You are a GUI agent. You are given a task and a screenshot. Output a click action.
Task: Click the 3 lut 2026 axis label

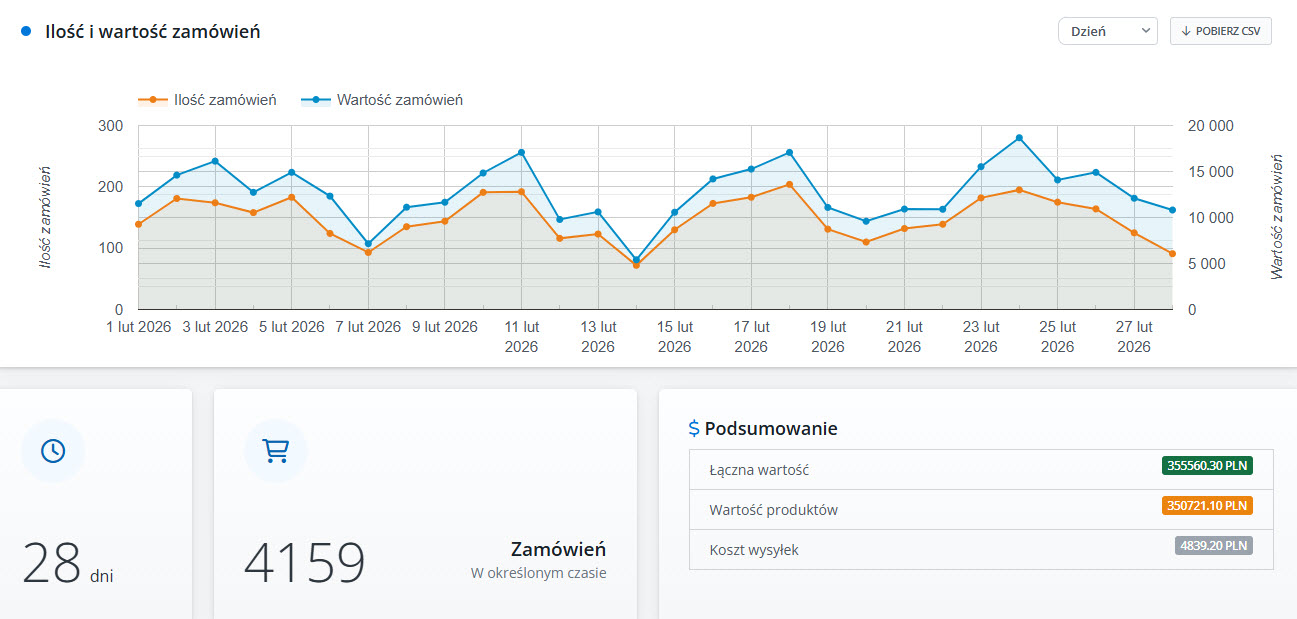click(215, 327)
